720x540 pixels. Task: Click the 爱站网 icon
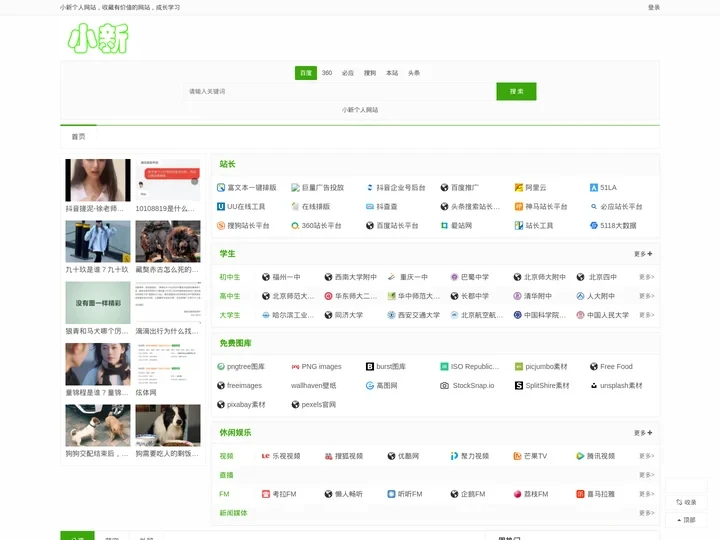pyautogui.click(x=444, y=225)
